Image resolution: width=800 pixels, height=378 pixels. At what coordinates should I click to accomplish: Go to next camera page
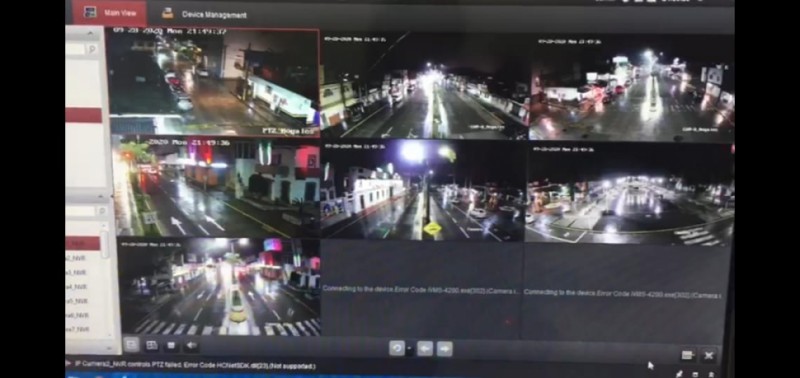(x=444, y=349)
